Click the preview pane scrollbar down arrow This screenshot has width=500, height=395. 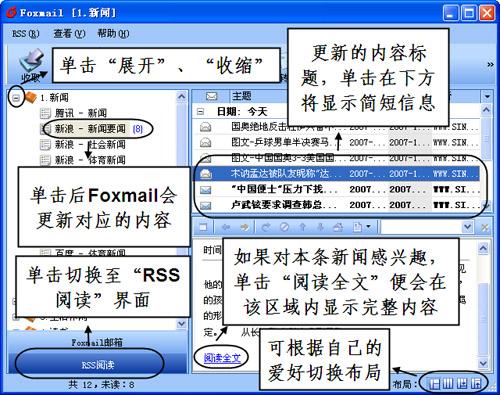483,363
